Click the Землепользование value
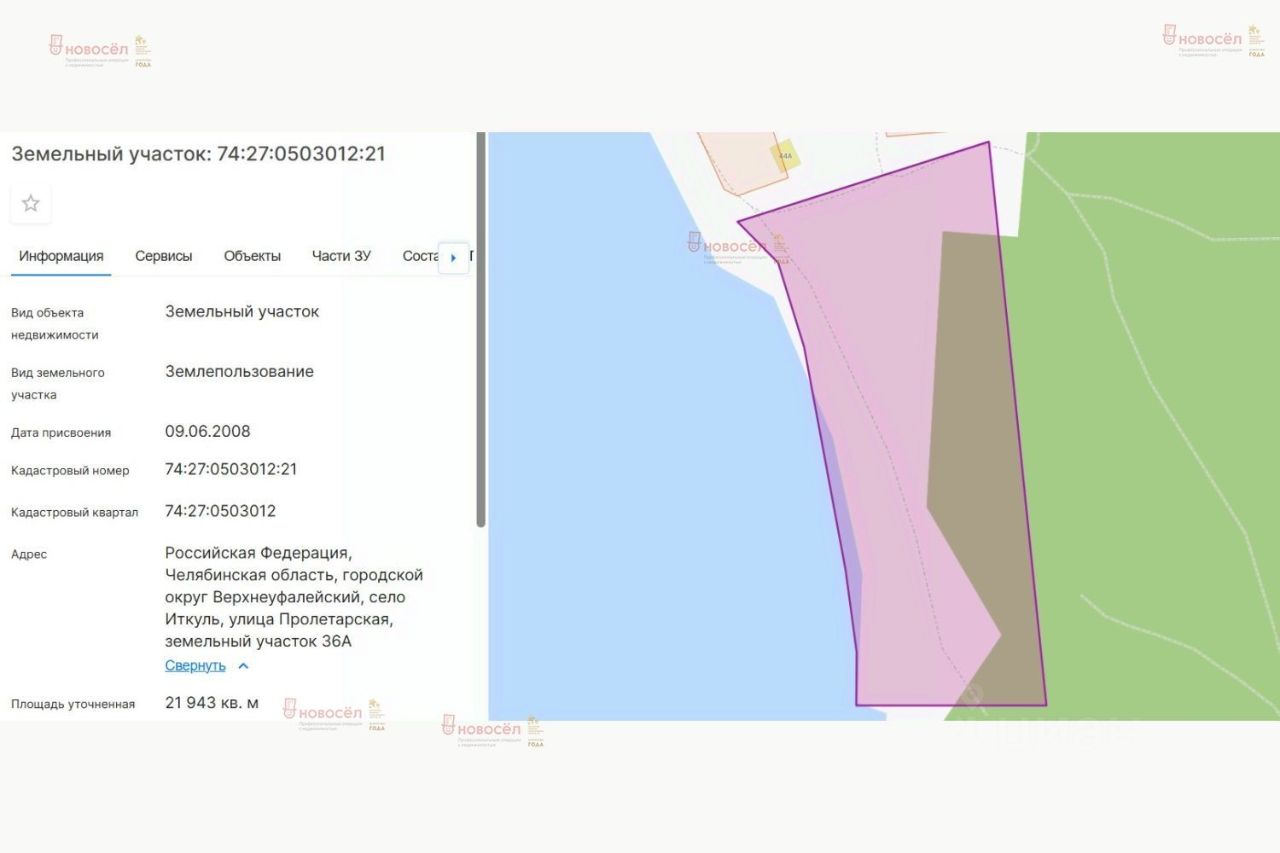Viewport: 1280px width, 853px height. [x=239, y=371]
